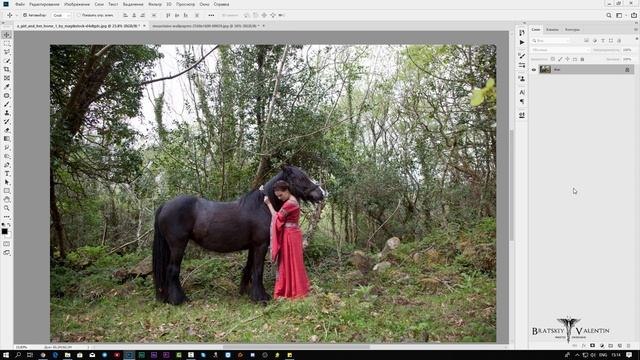Image resolution: width=640 pixels, height=360 pixels.
Task: Select the Gradient tool
Action: [x=7, y=139]
